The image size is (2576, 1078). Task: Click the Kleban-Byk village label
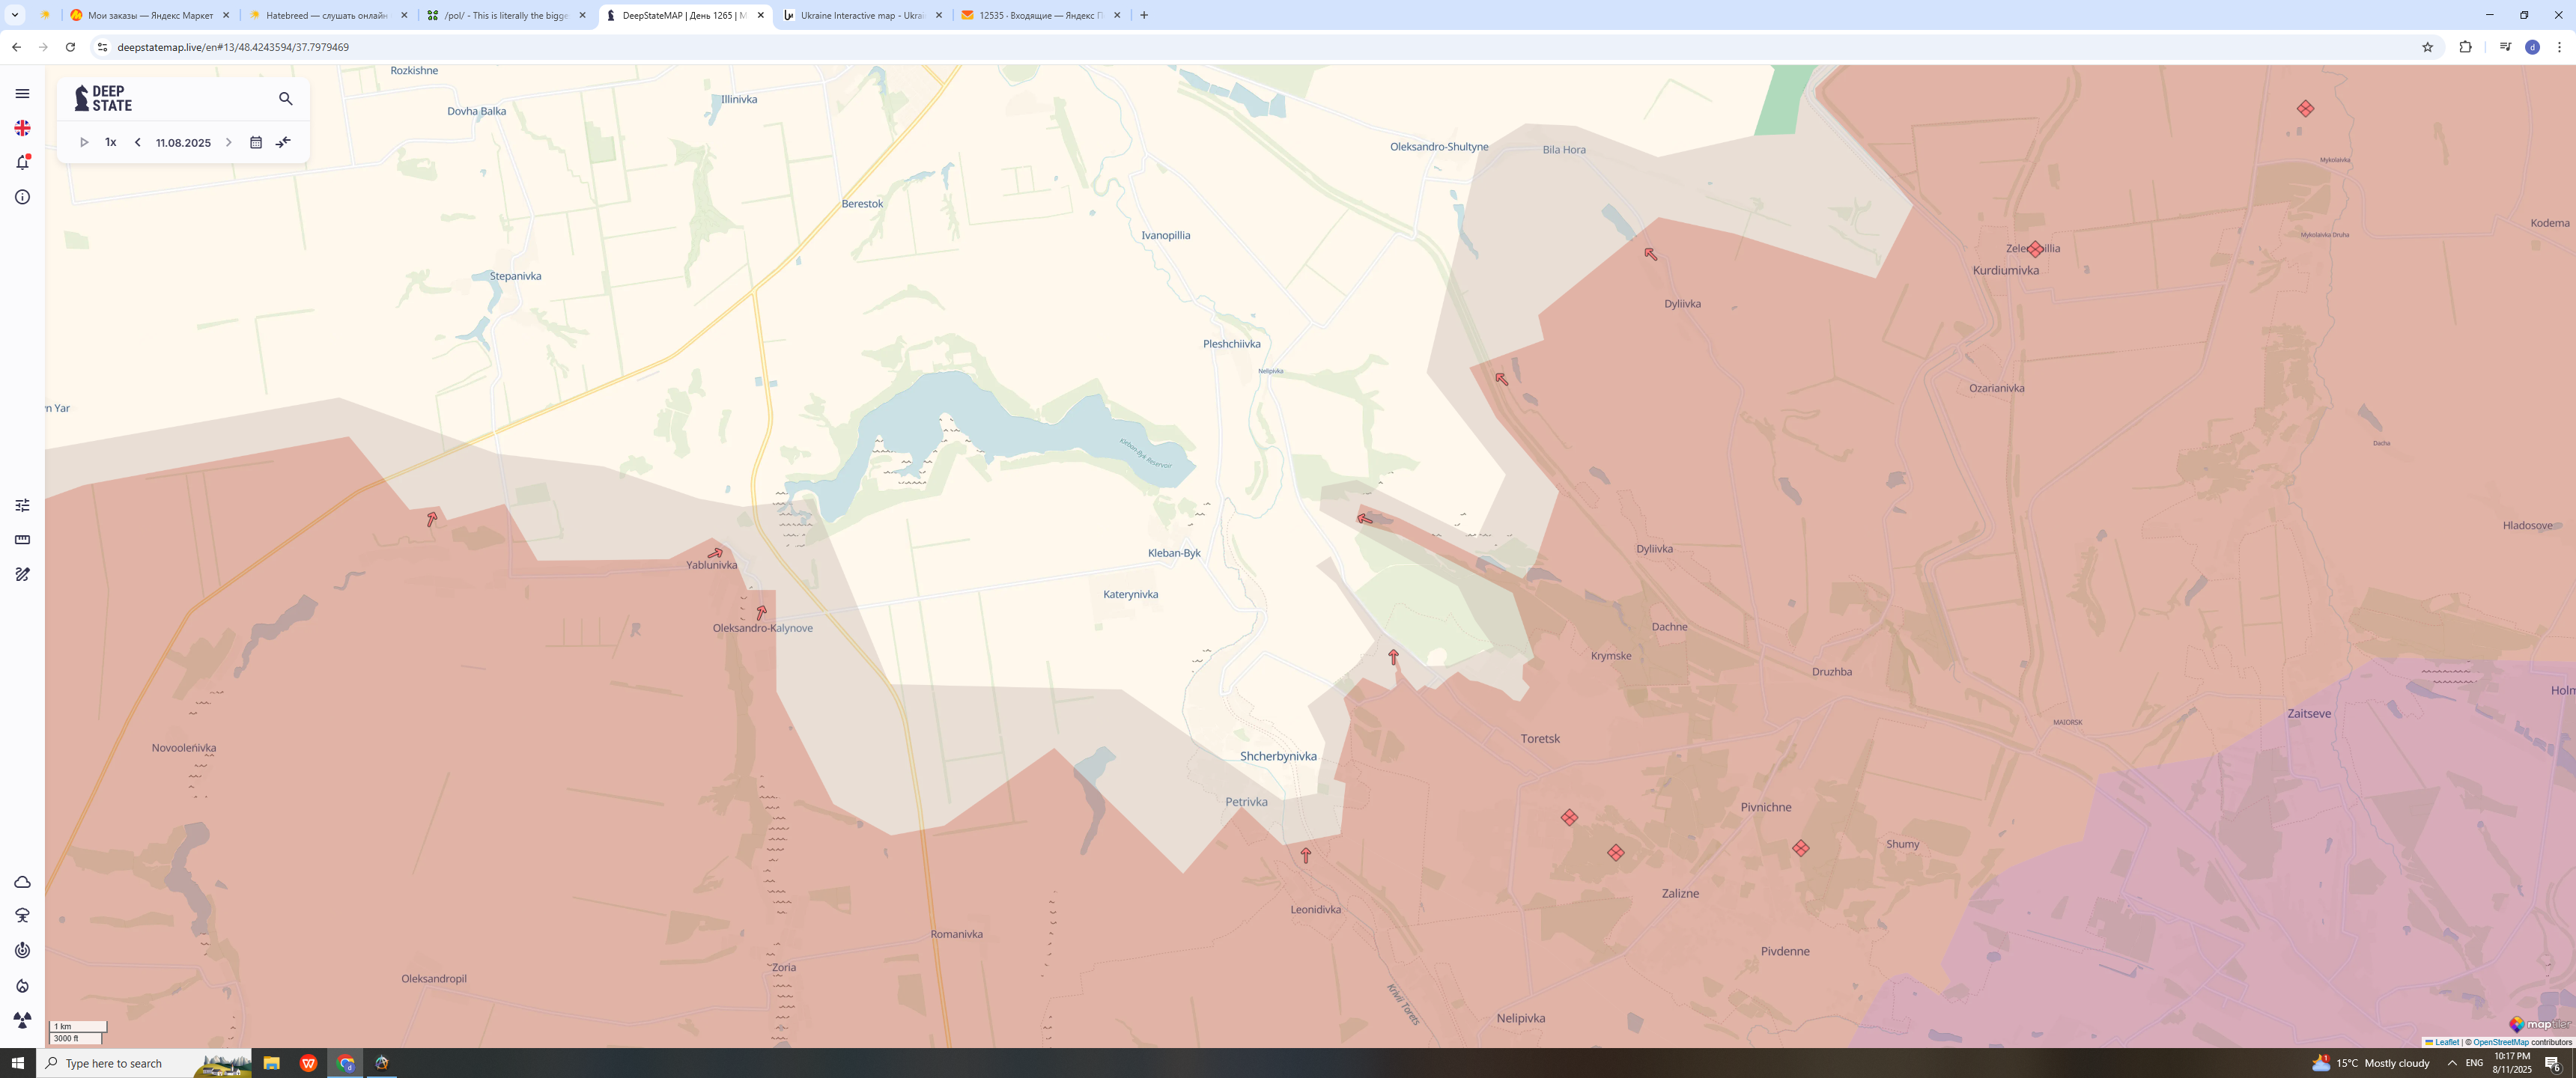point(1174,553)
